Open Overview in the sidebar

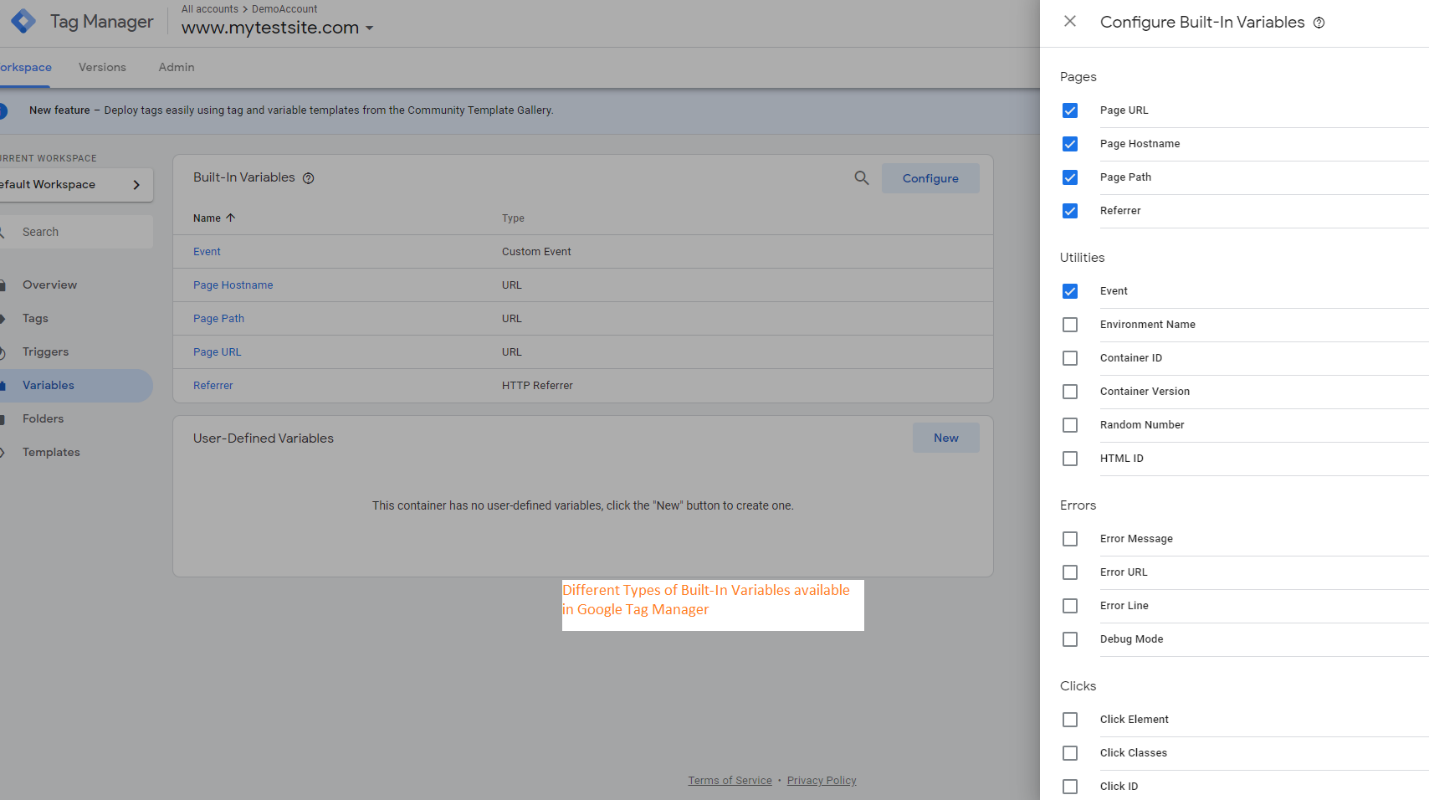(50, 285)
